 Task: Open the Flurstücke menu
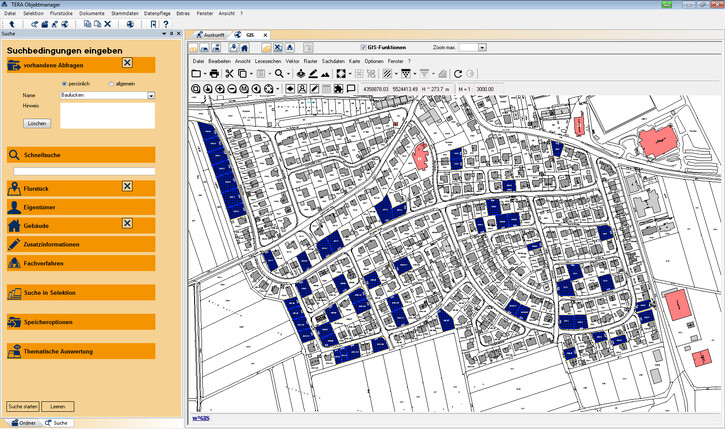(x=61, y=13)
